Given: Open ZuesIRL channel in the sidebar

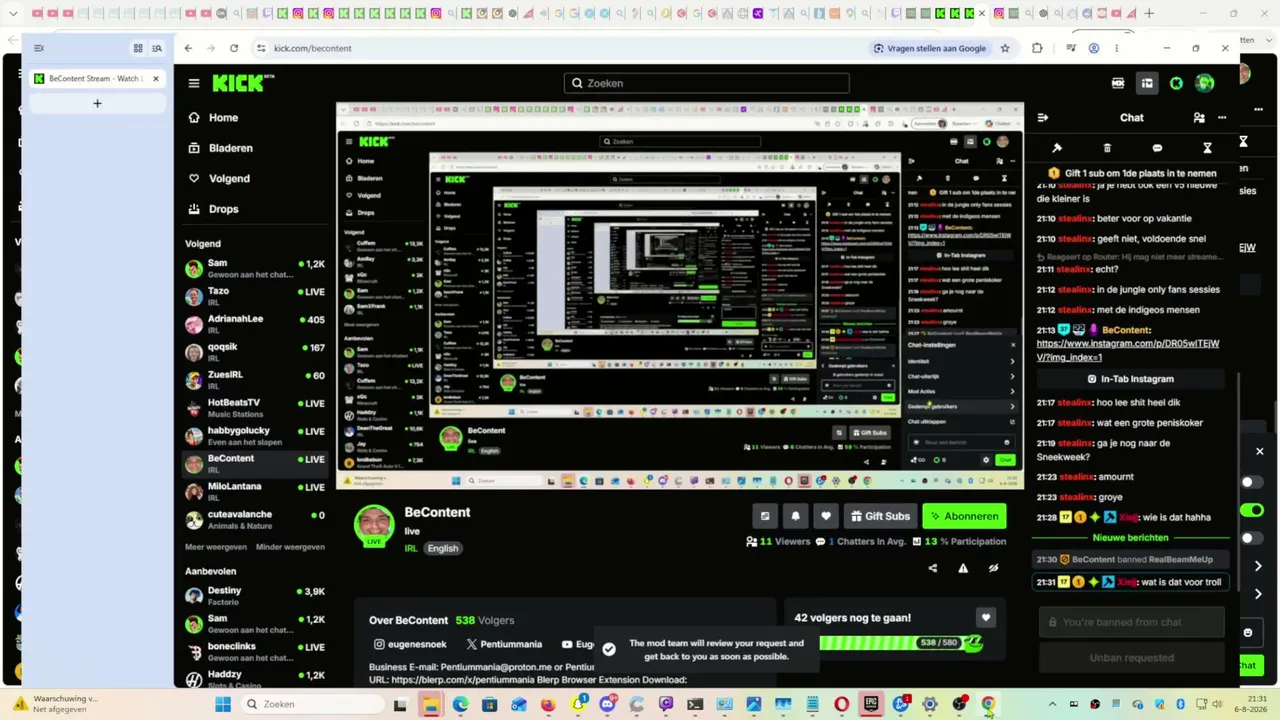Looking at the screenshot, I should tap(255, 380).
